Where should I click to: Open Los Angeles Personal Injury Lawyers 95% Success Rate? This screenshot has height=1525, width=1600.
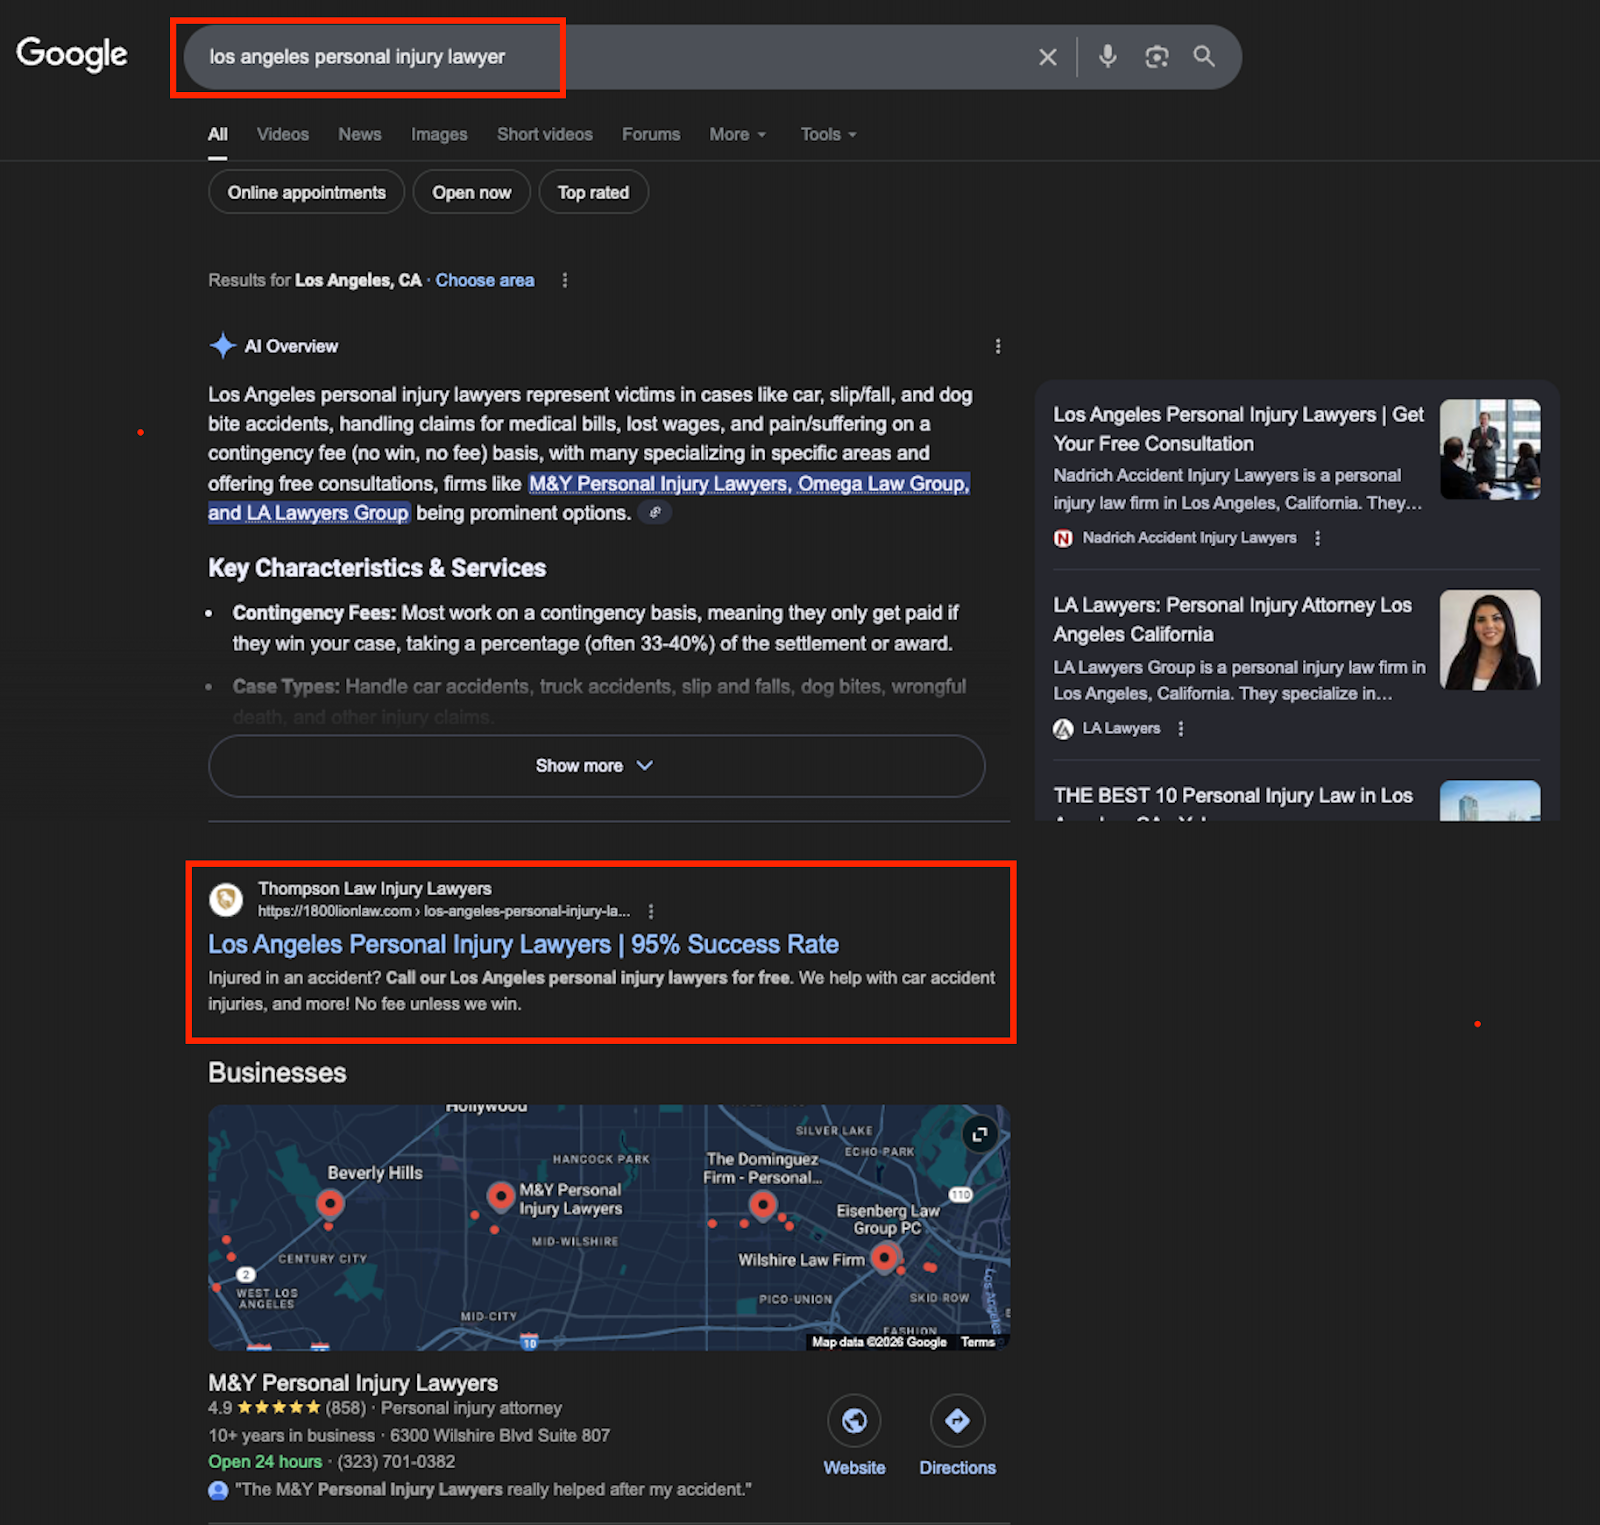(x=523, y=944)
